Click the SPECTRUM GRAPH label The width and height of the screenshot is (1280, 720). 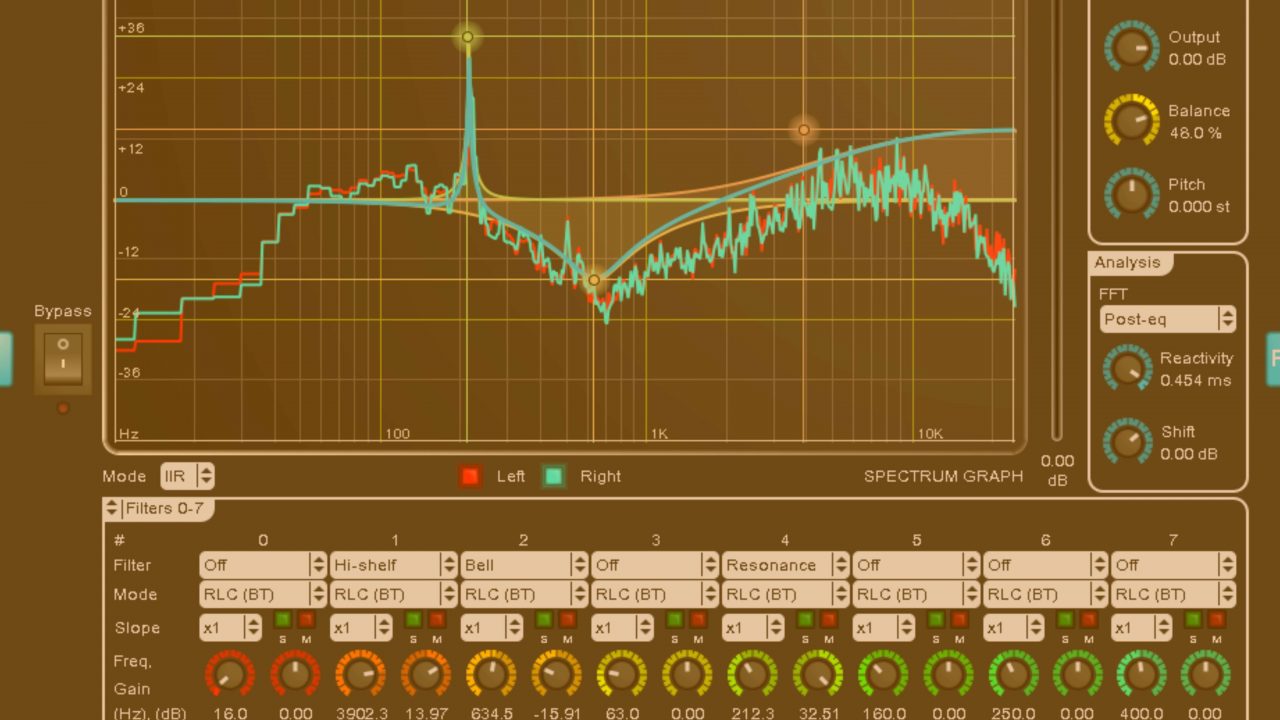943,476
